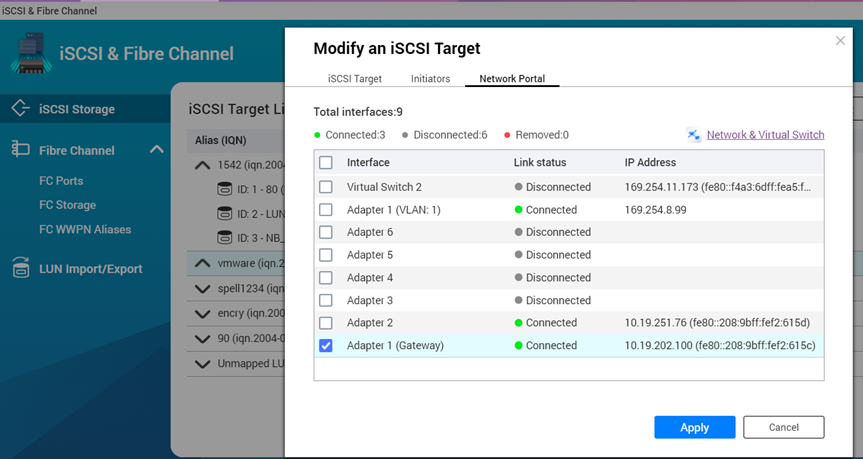Open the Network & Virtual Switch link
The image size is (863, 459).
click(765, 135)
